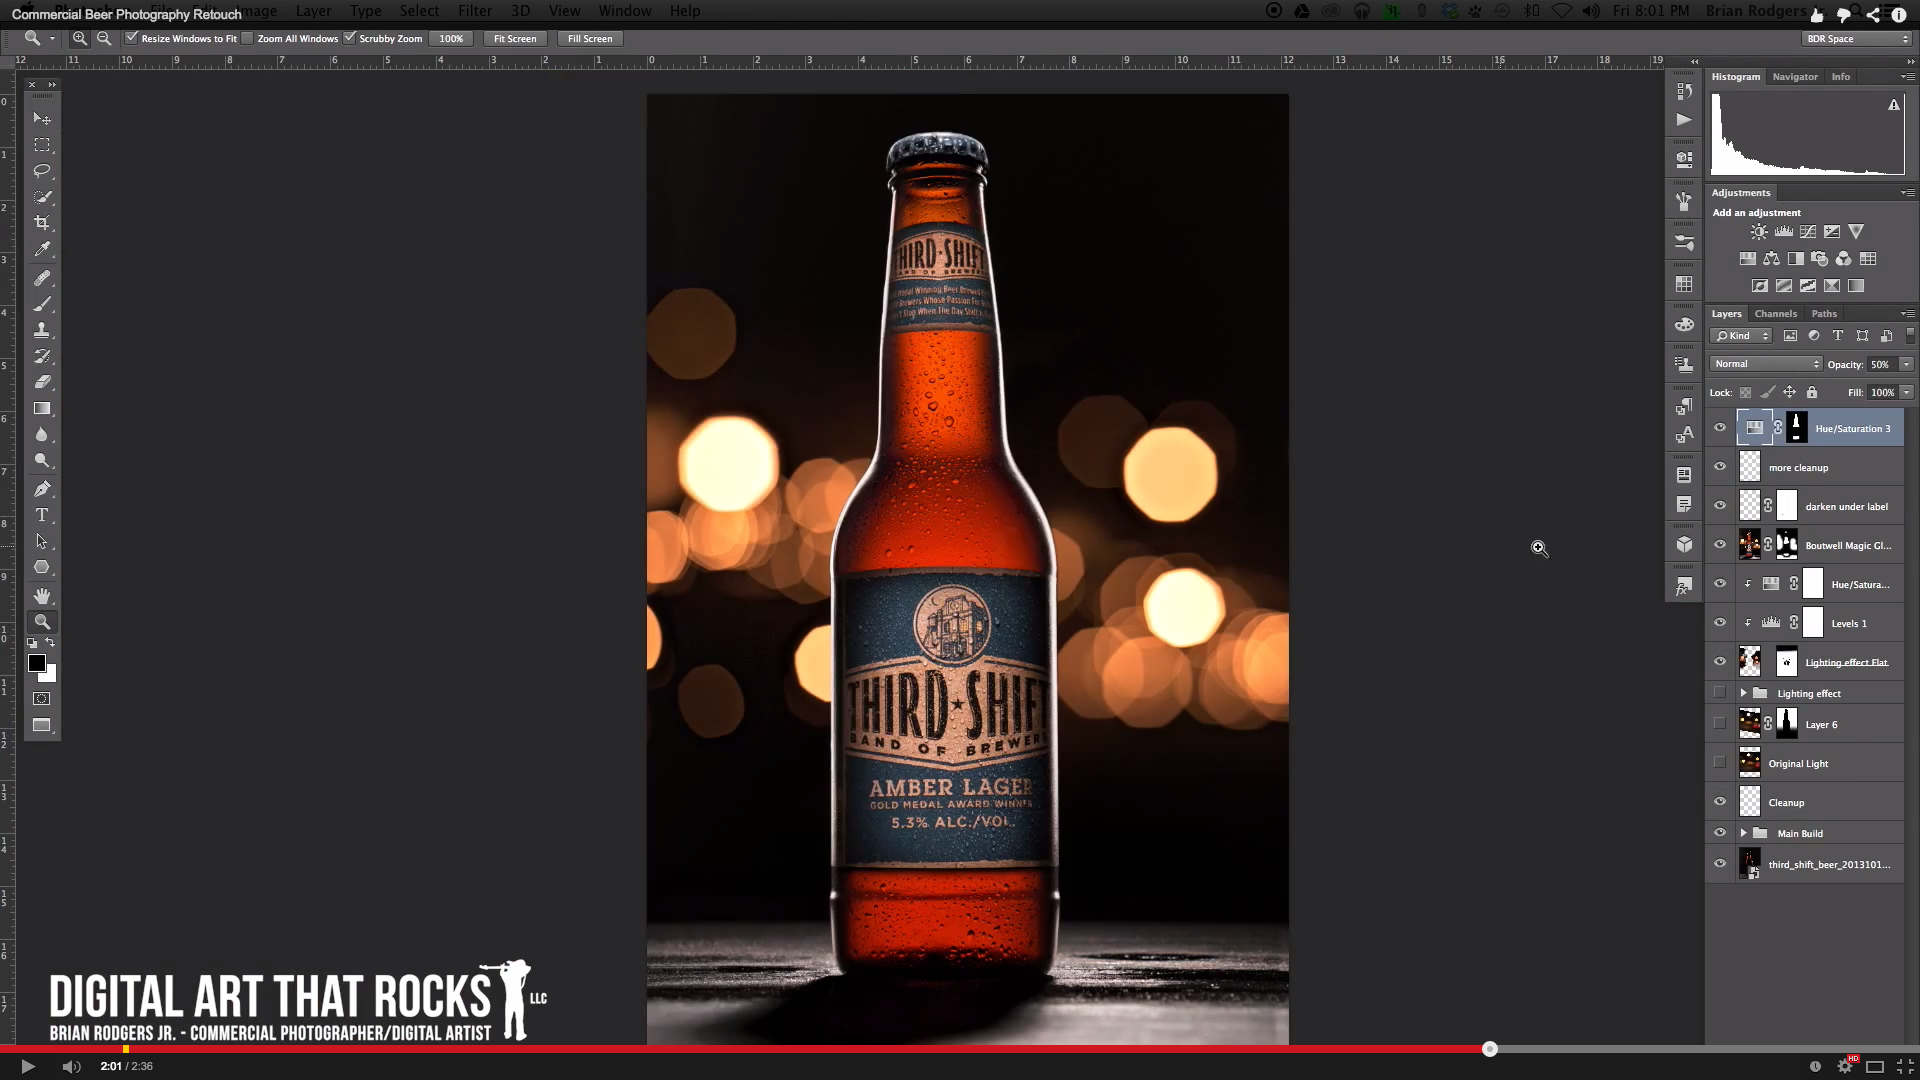Select the Lasso tool
This screenshot has height=1080, width=1920.
[x=42, y=171]
